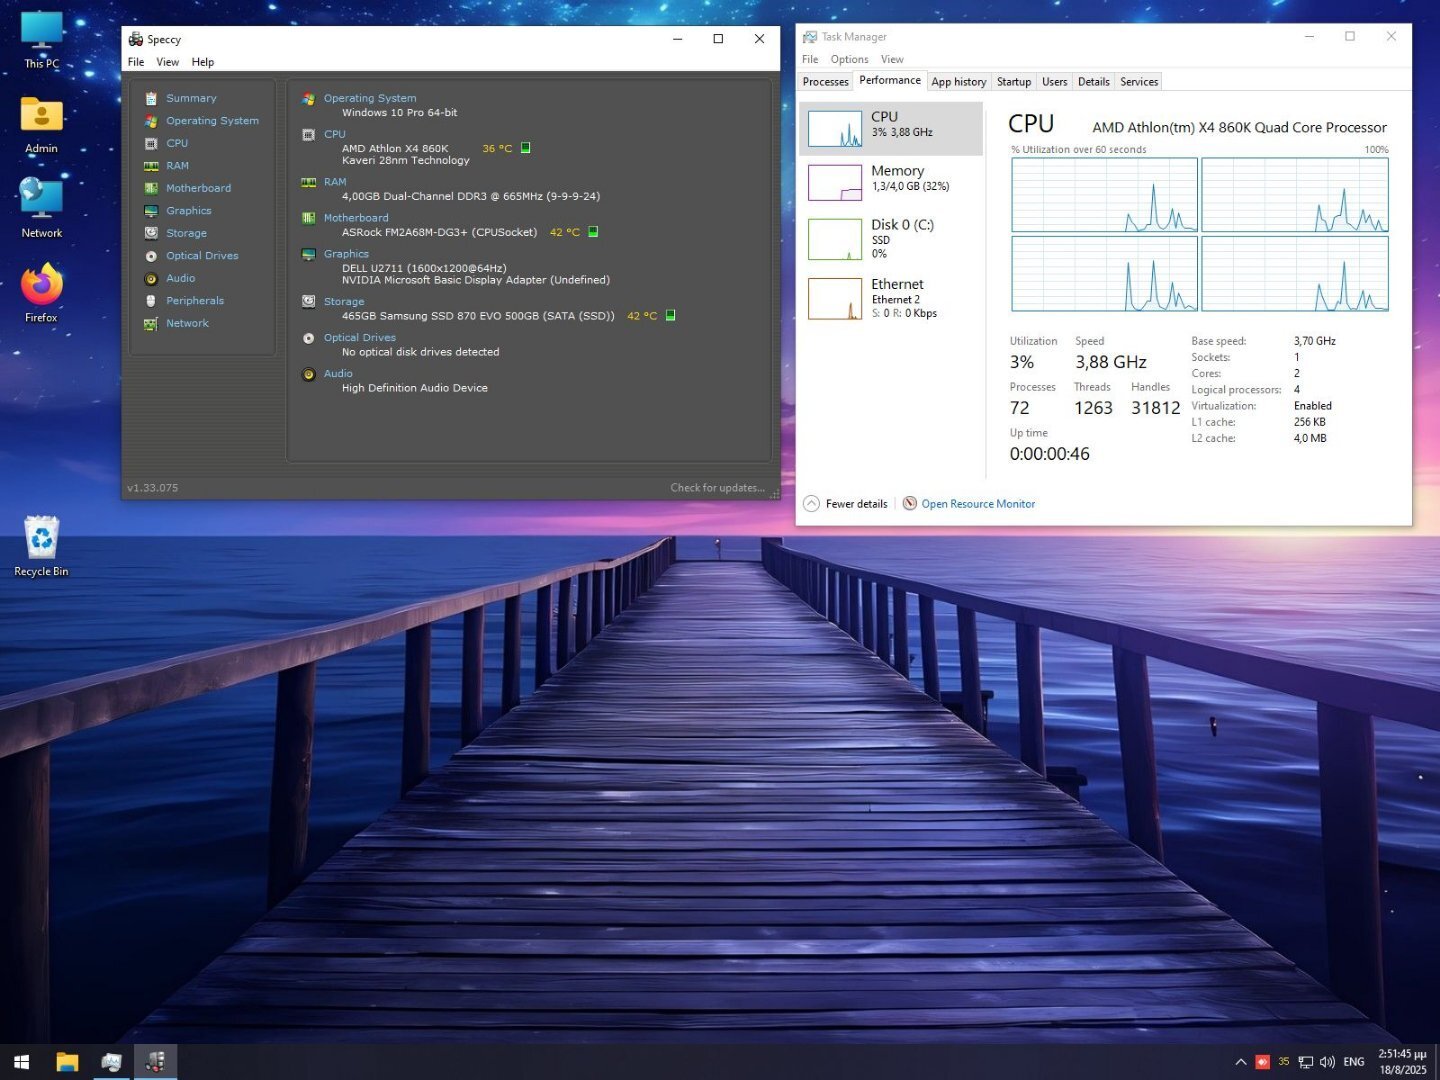
Task: Select CPU performance item in Task Manager
Action: click(891, 128)
